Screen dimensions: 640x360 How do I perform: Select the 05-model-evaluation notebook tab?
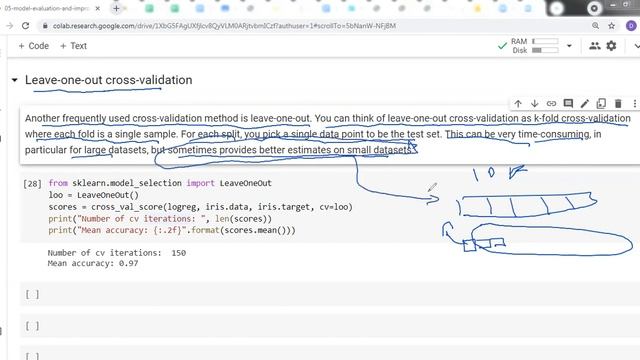[x=48, y=8]
